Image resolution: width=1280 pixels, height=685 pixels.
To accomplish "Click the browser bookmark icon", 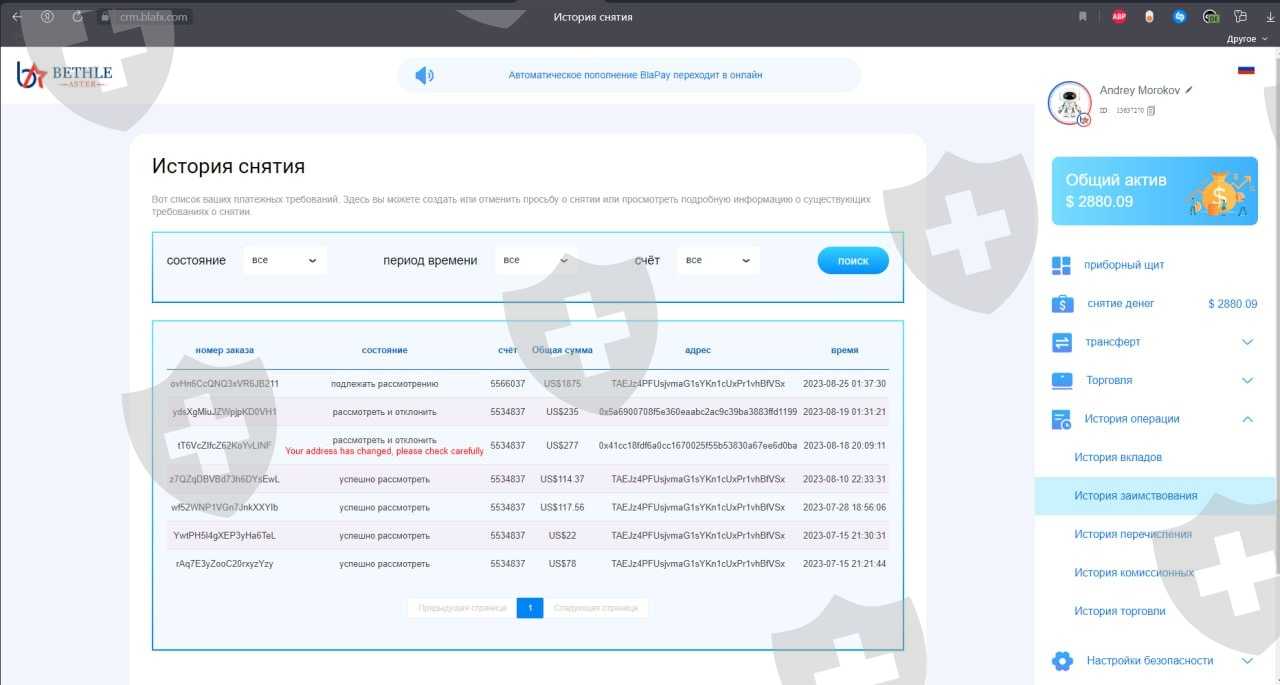I will [x=1082, y=16].
